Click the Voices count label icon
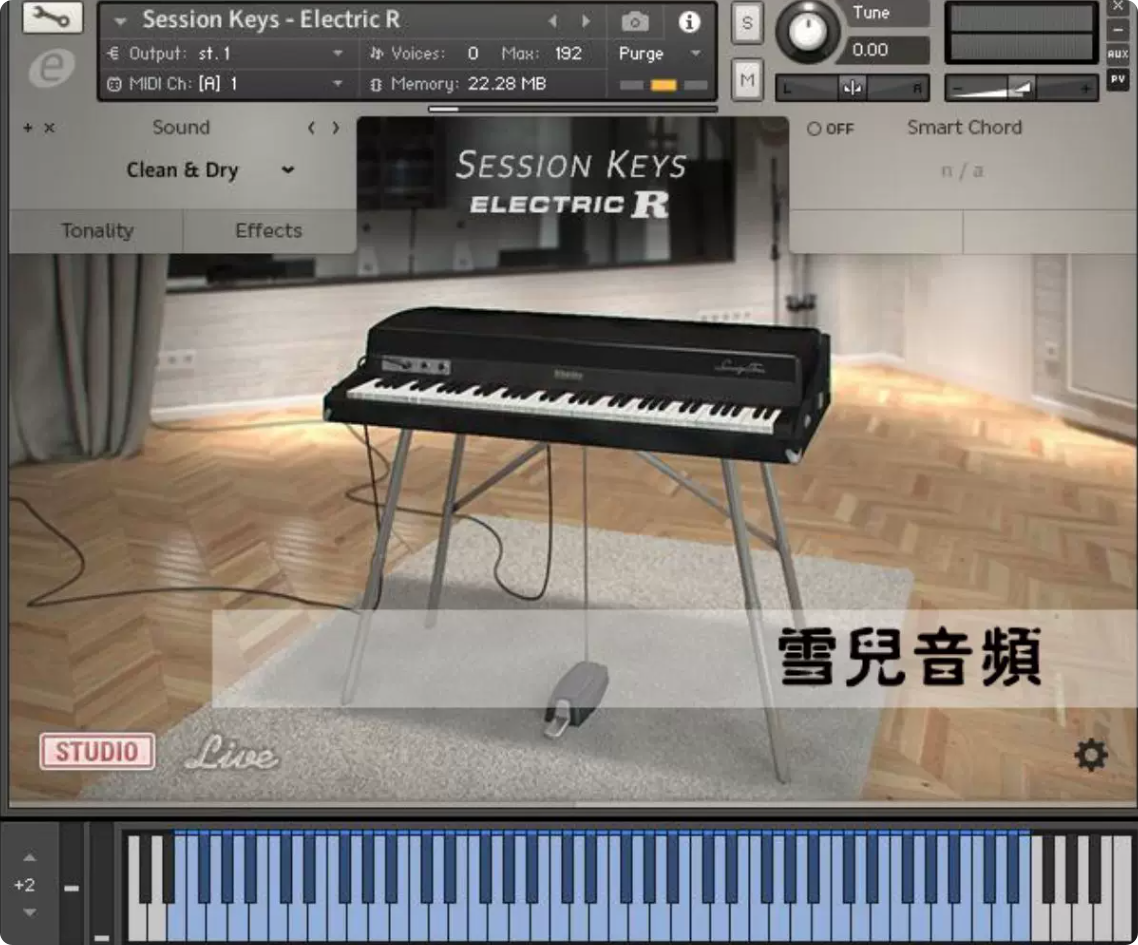Screen dimensions: 1138x945 pyautogui.click(x=376, y=53)
